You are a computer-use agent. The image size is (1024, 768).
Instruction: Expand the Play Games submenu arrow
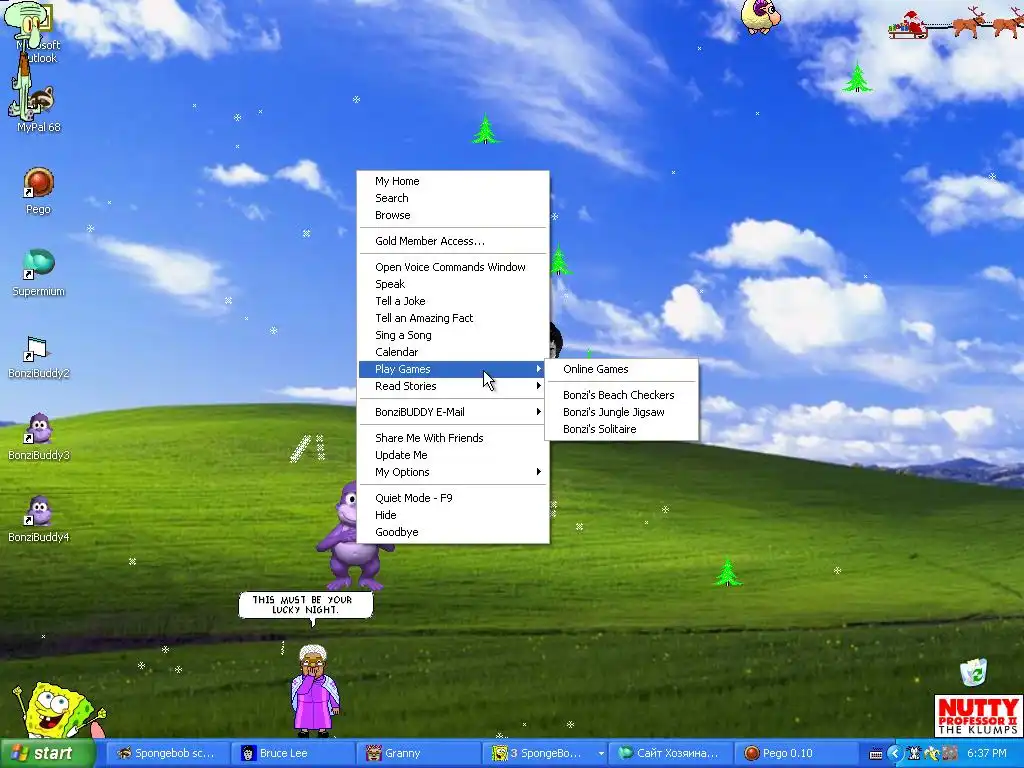click(539, 369)
